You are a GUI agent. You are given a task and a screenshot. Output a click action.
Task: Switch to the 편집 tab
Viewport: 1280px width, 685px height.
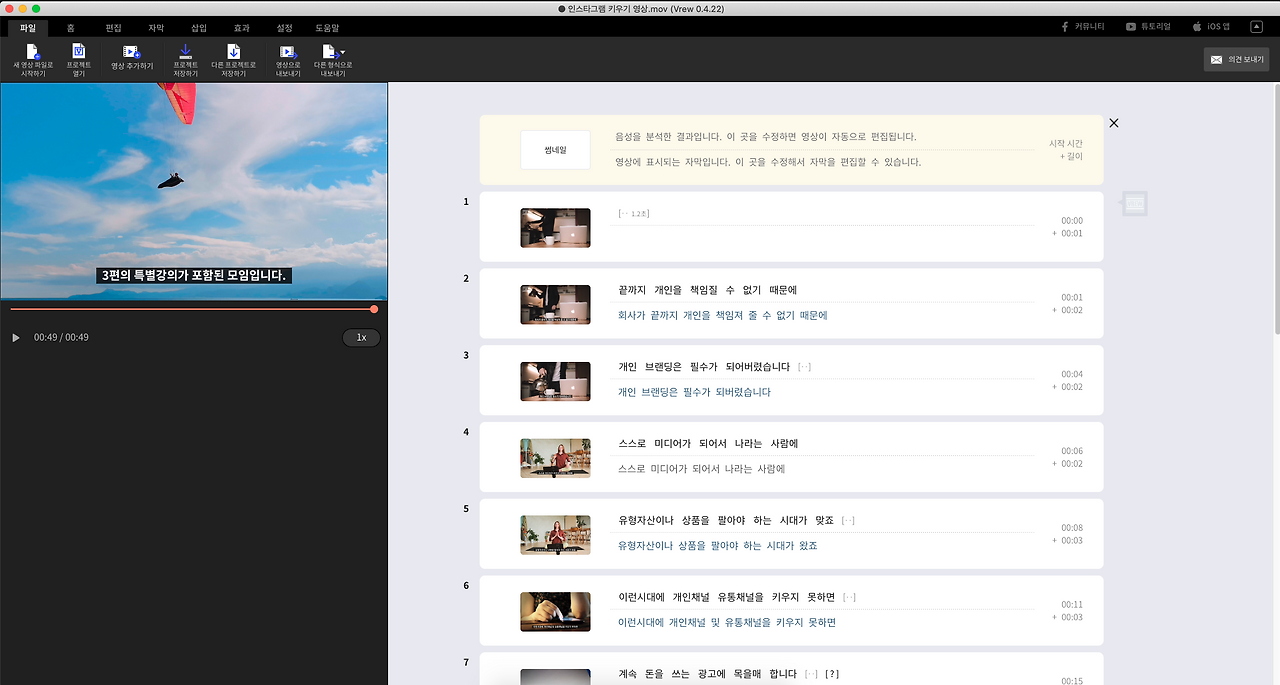pyautogui.click(x=113, y=28)
